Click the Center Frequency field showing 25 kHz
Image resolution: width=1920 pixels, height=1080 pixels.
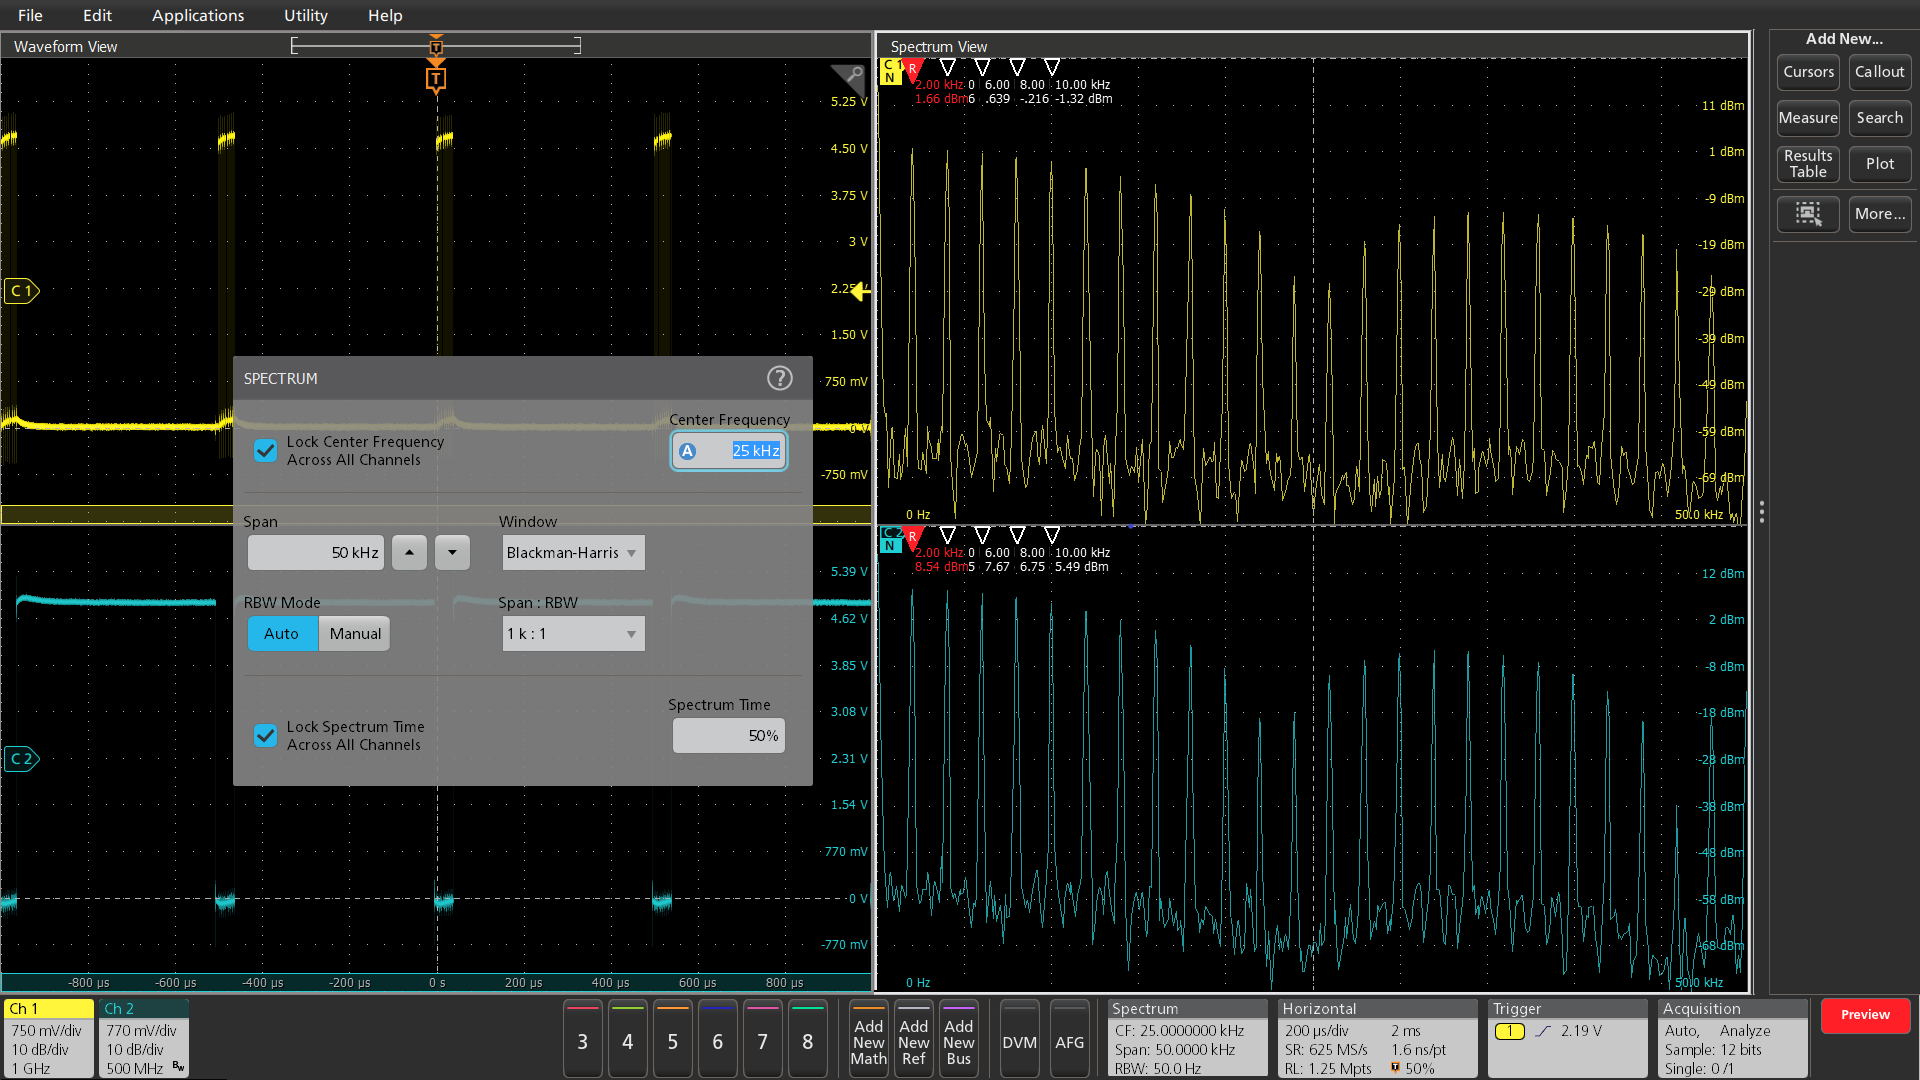point(729,451)
